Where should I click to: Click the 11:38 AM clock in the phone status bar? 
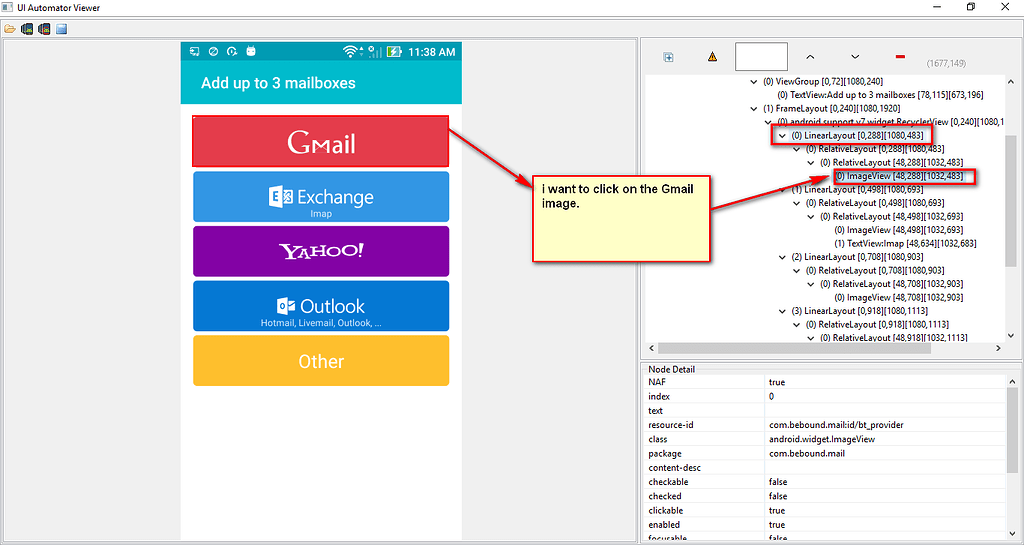pyautogui.click(x=432, y=52)
